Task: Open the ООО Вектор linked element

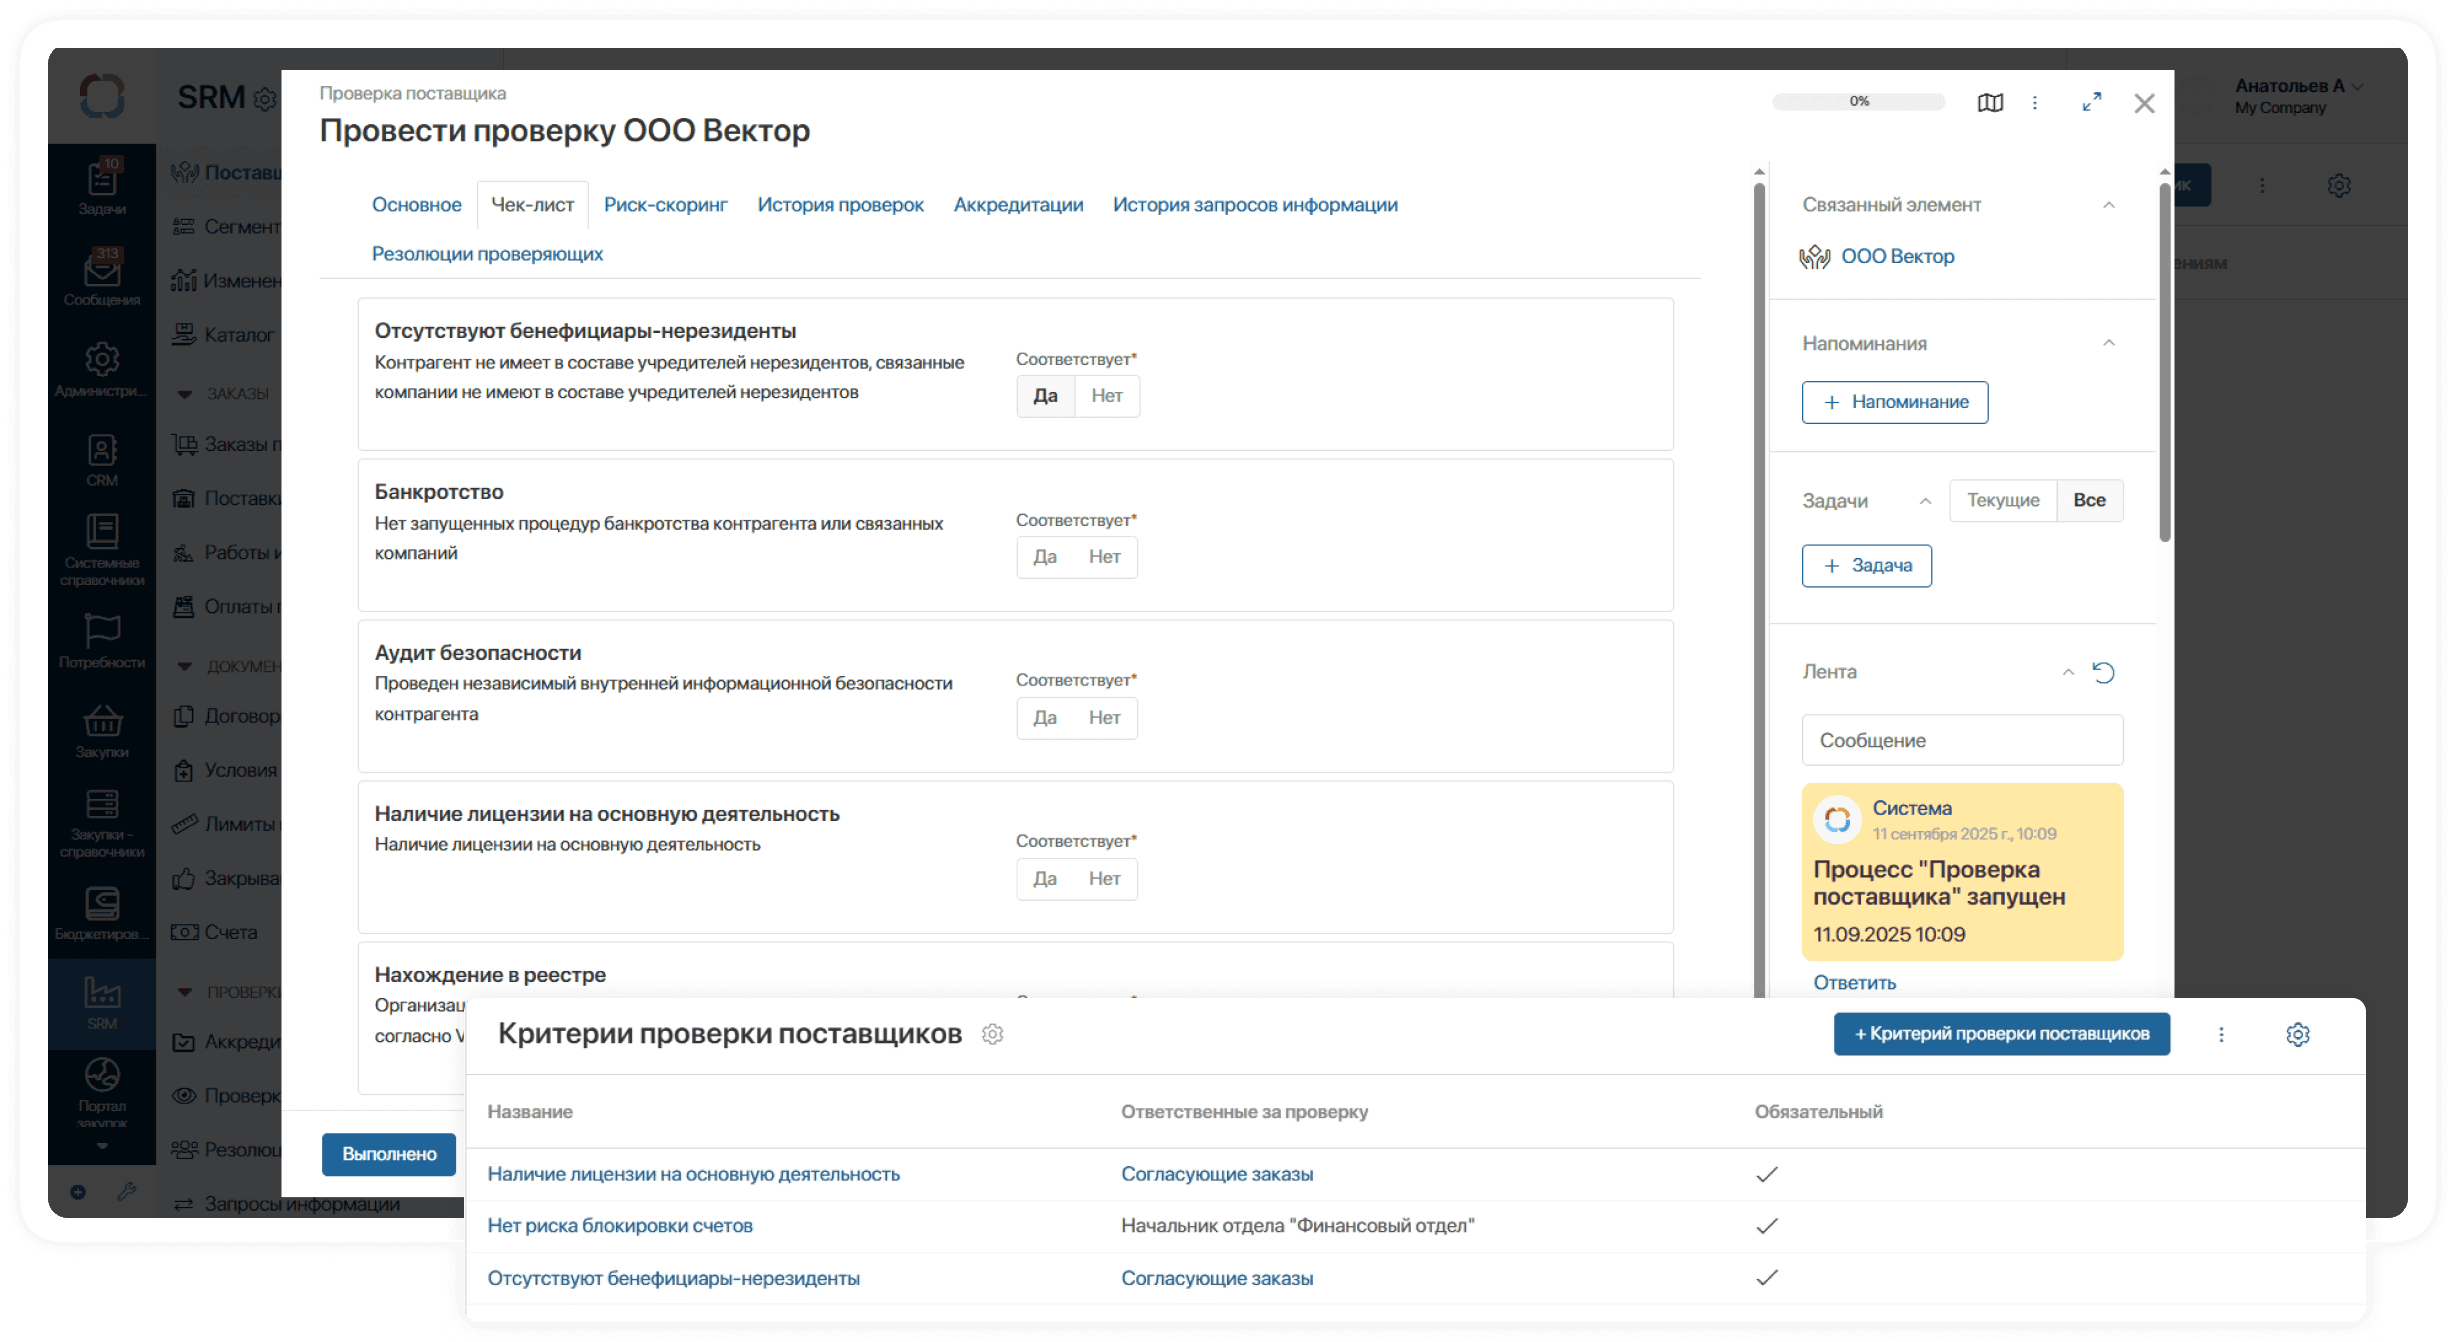Action: pyautogui.click(x=1897, y=257)
